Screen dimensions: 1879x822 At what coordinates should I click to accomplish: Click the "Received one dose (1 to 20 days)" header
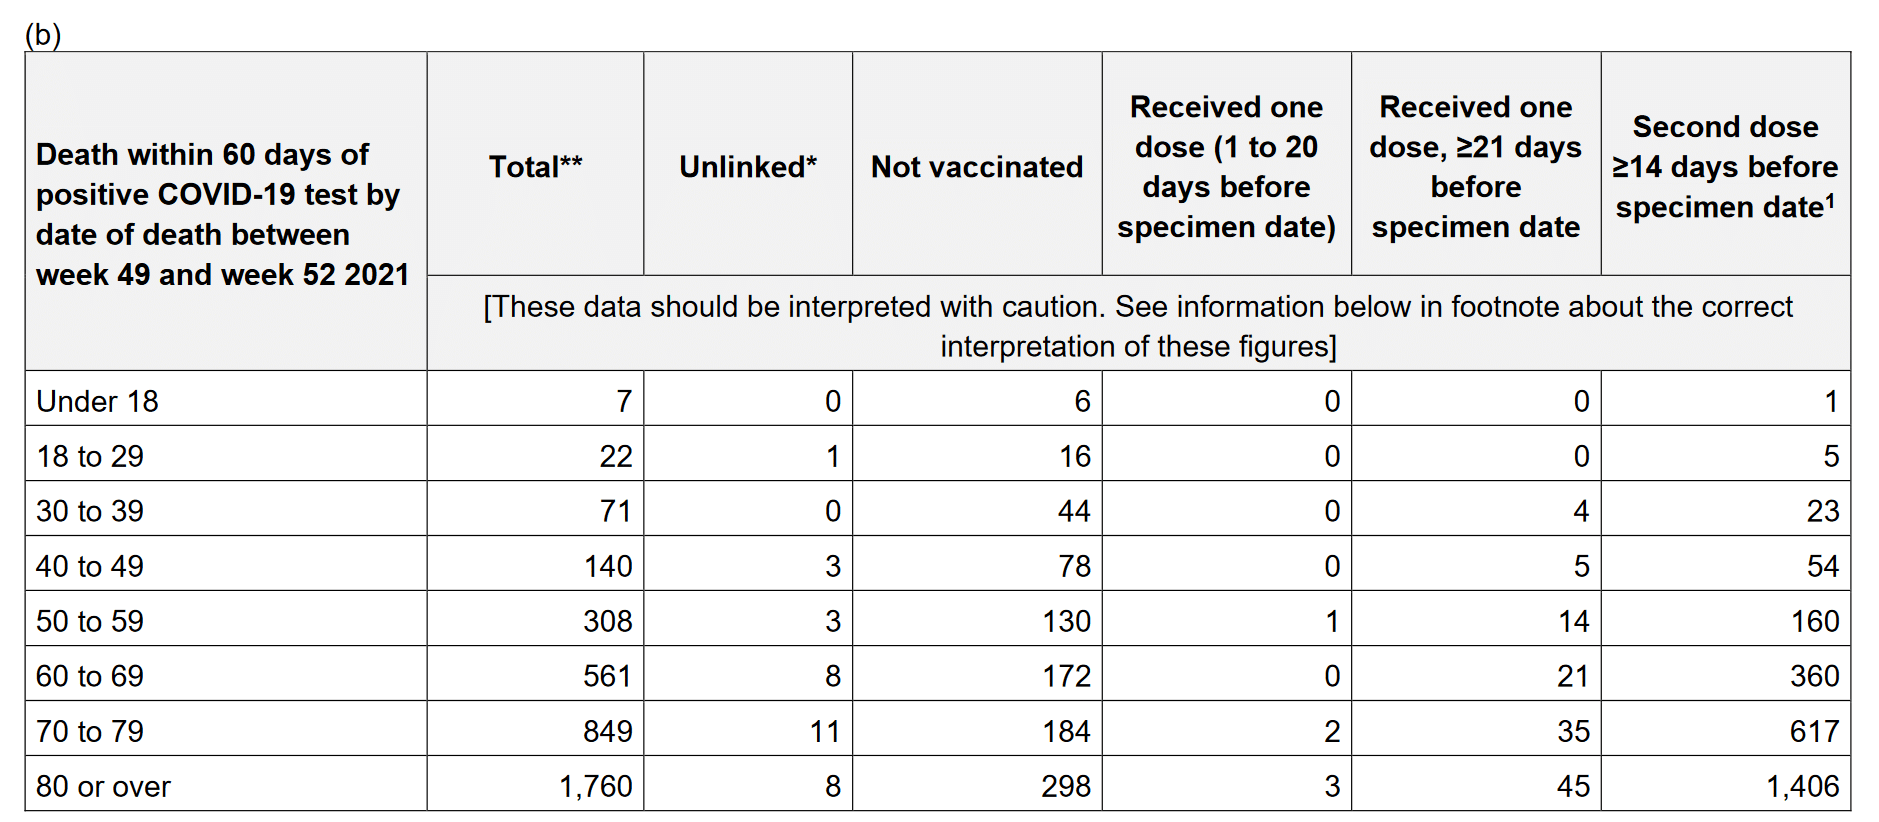(x=1226, y=166)
